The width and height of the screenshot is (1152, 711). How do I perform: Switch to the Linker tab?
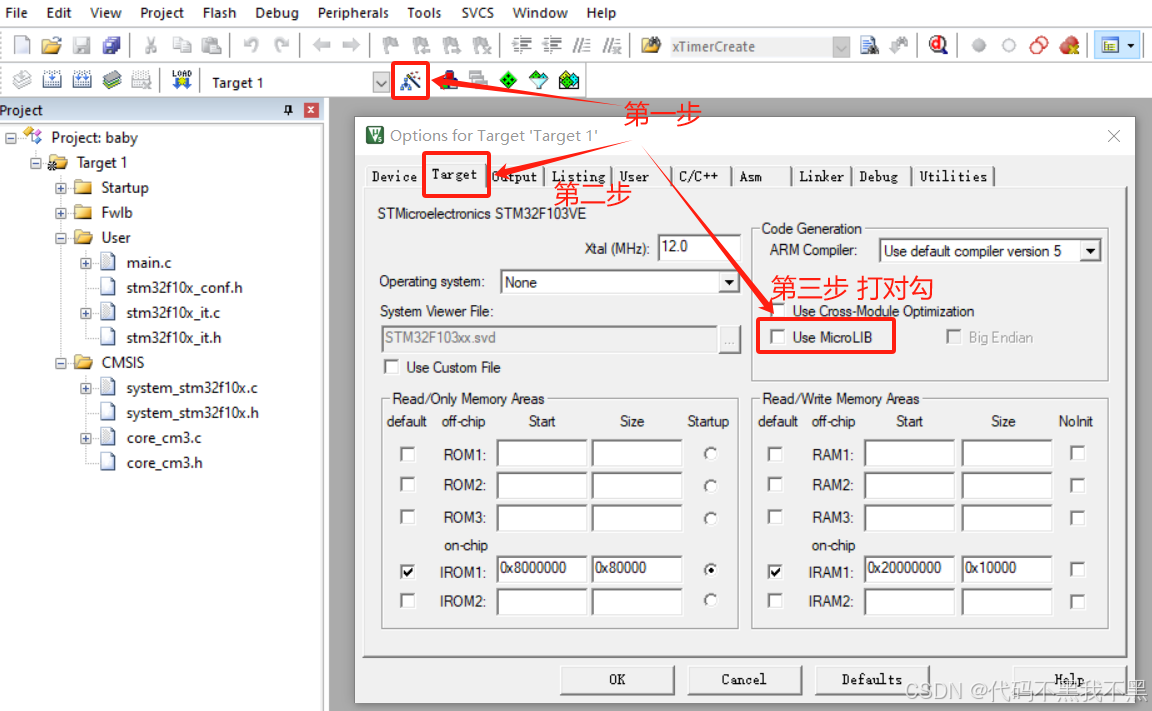(821, 176)
